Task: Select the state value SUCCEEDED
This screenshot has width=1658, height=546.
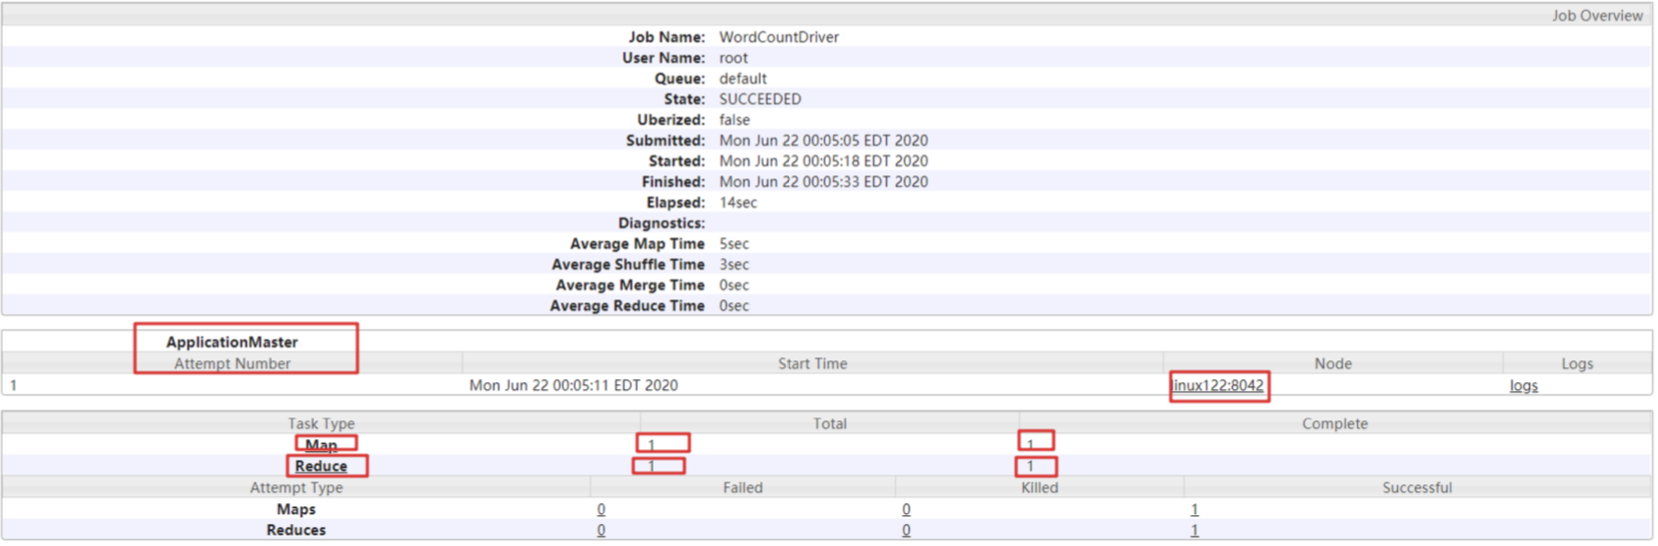Action: (760, 99)
